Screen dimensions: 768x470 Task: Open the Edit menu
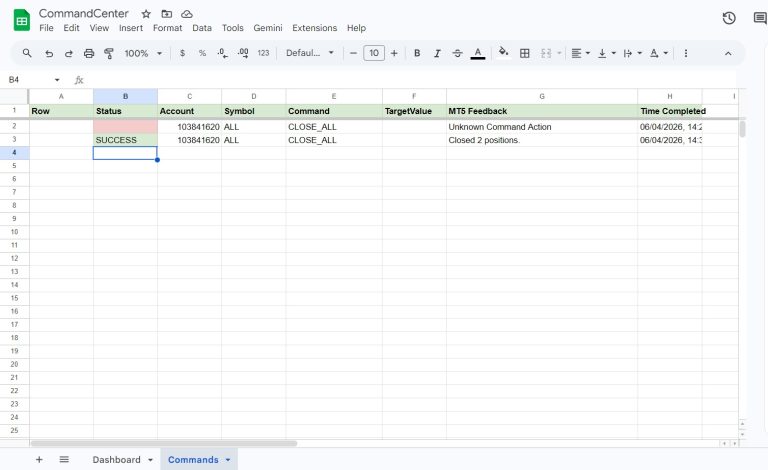[71, 28]
